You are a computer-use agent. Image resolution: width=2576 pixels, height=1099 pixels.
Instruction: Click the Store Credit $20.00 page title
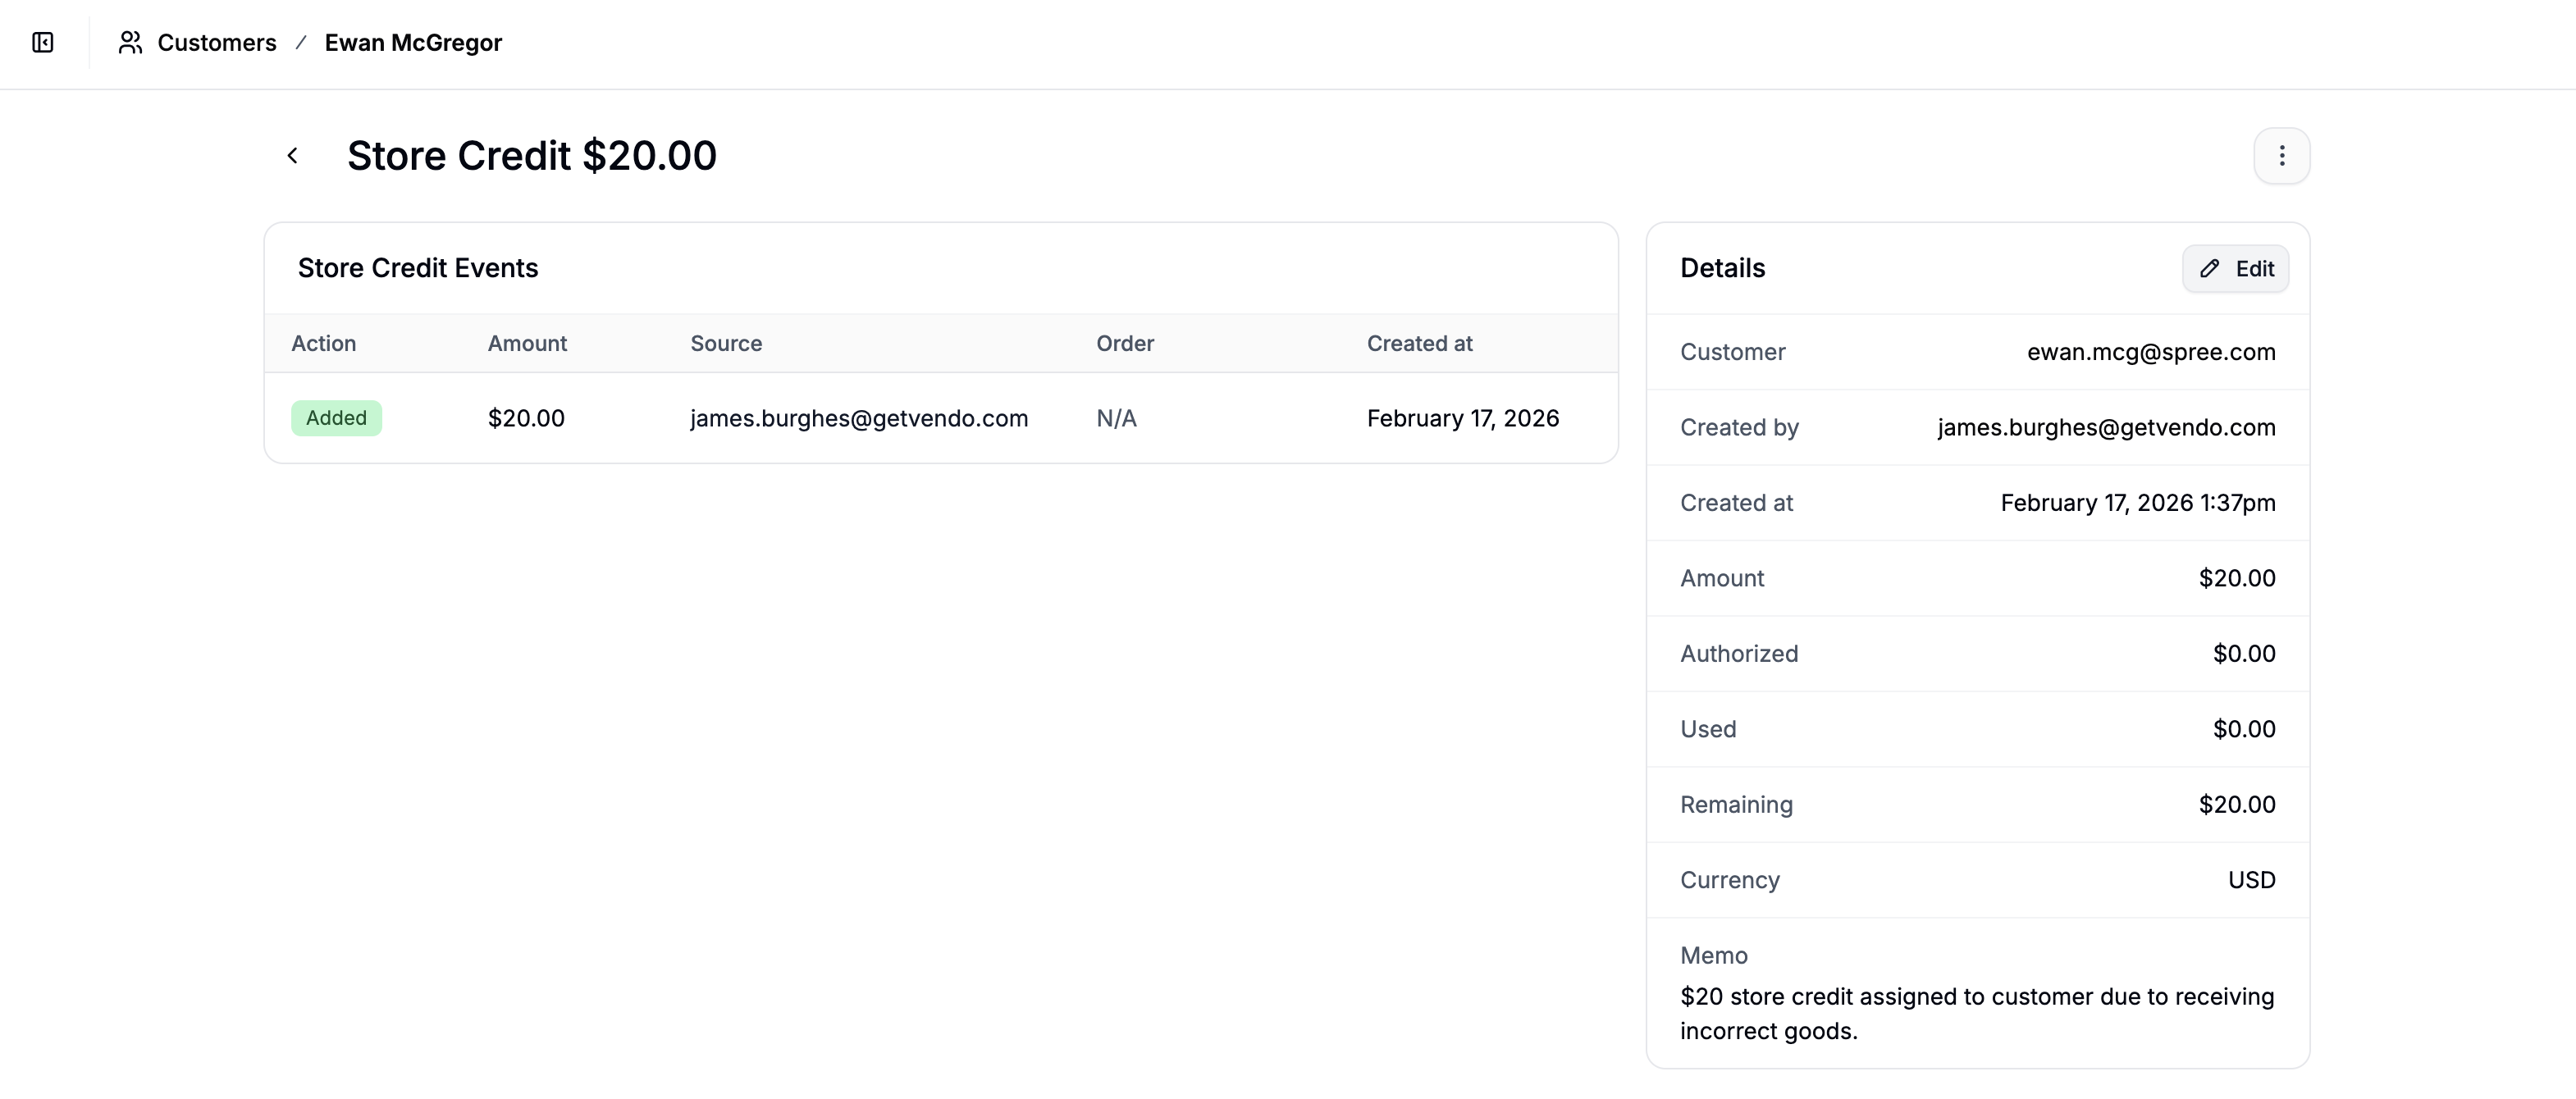(531, 155)
